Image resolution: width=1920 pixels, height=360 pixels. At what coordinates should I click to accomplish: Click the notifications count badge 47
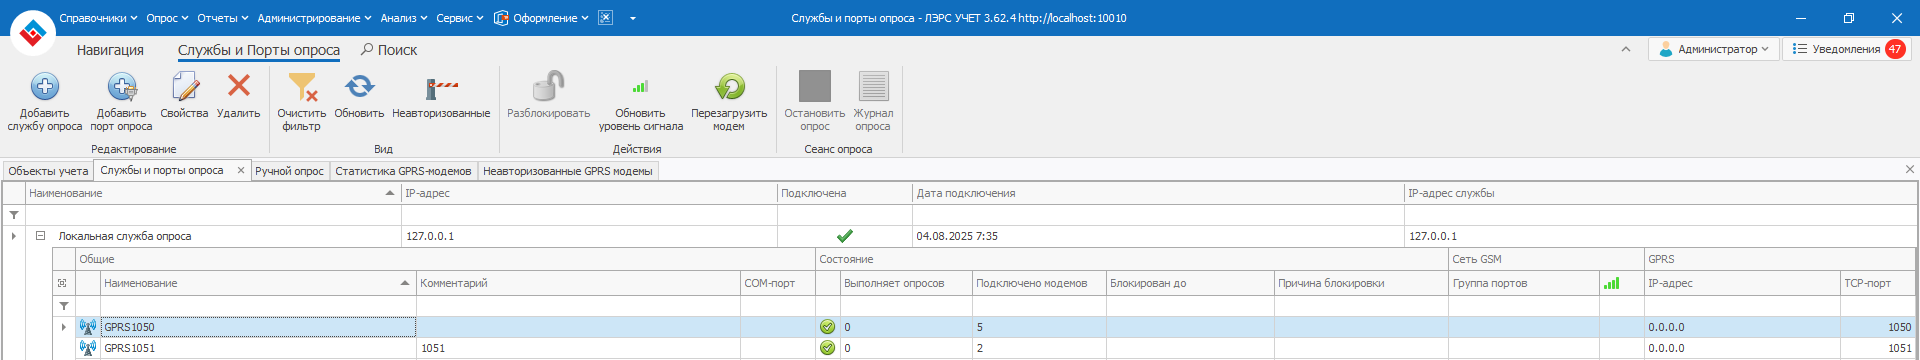coord(1895,49)
